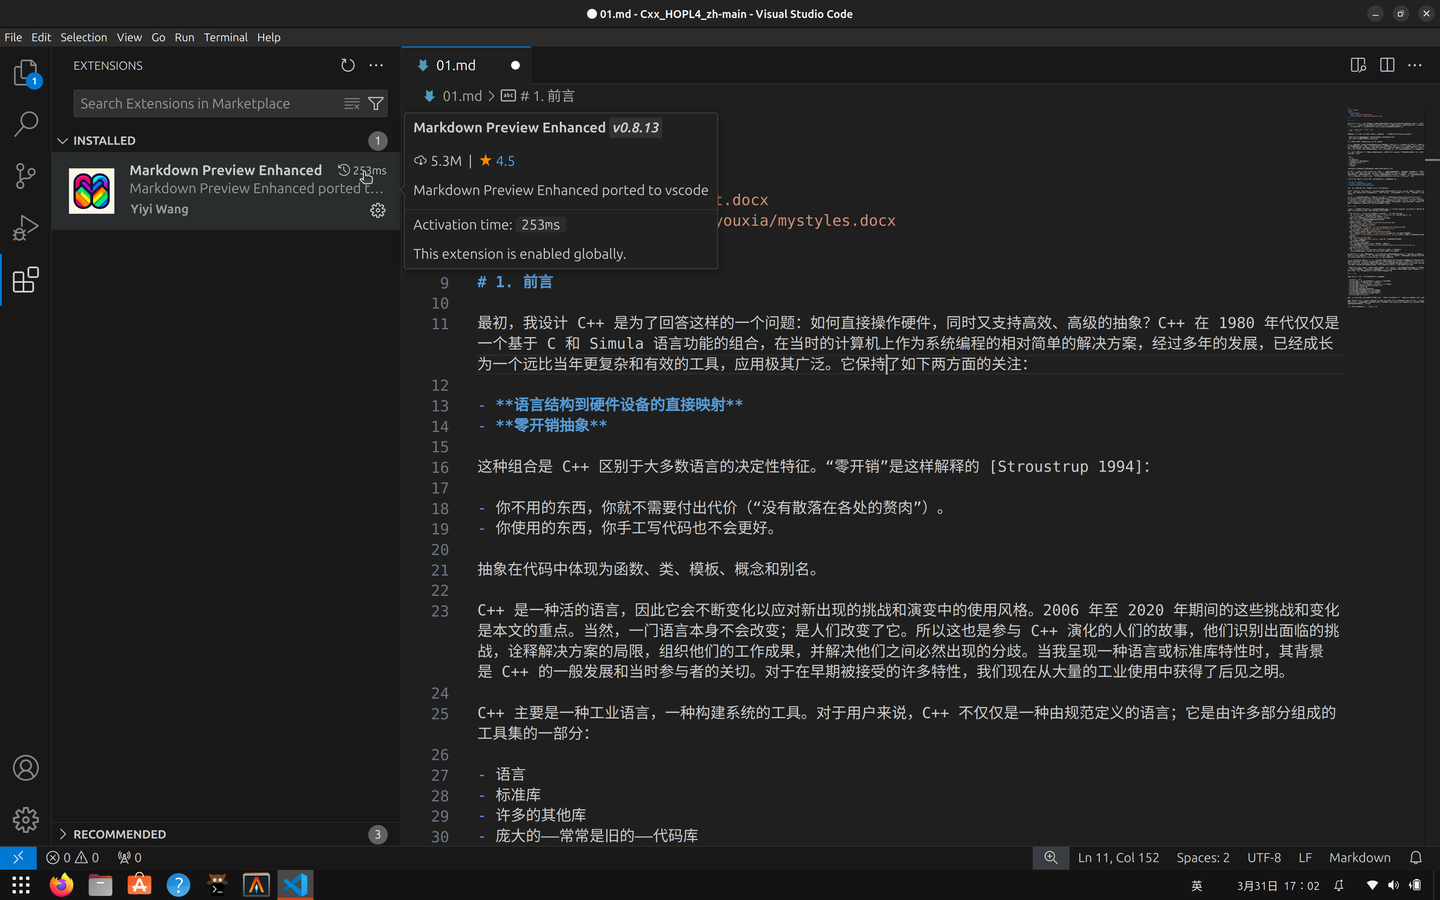Open the editor's More Actions ellipsis menu
This screenshot has width=1440, height=900.
1414,64
